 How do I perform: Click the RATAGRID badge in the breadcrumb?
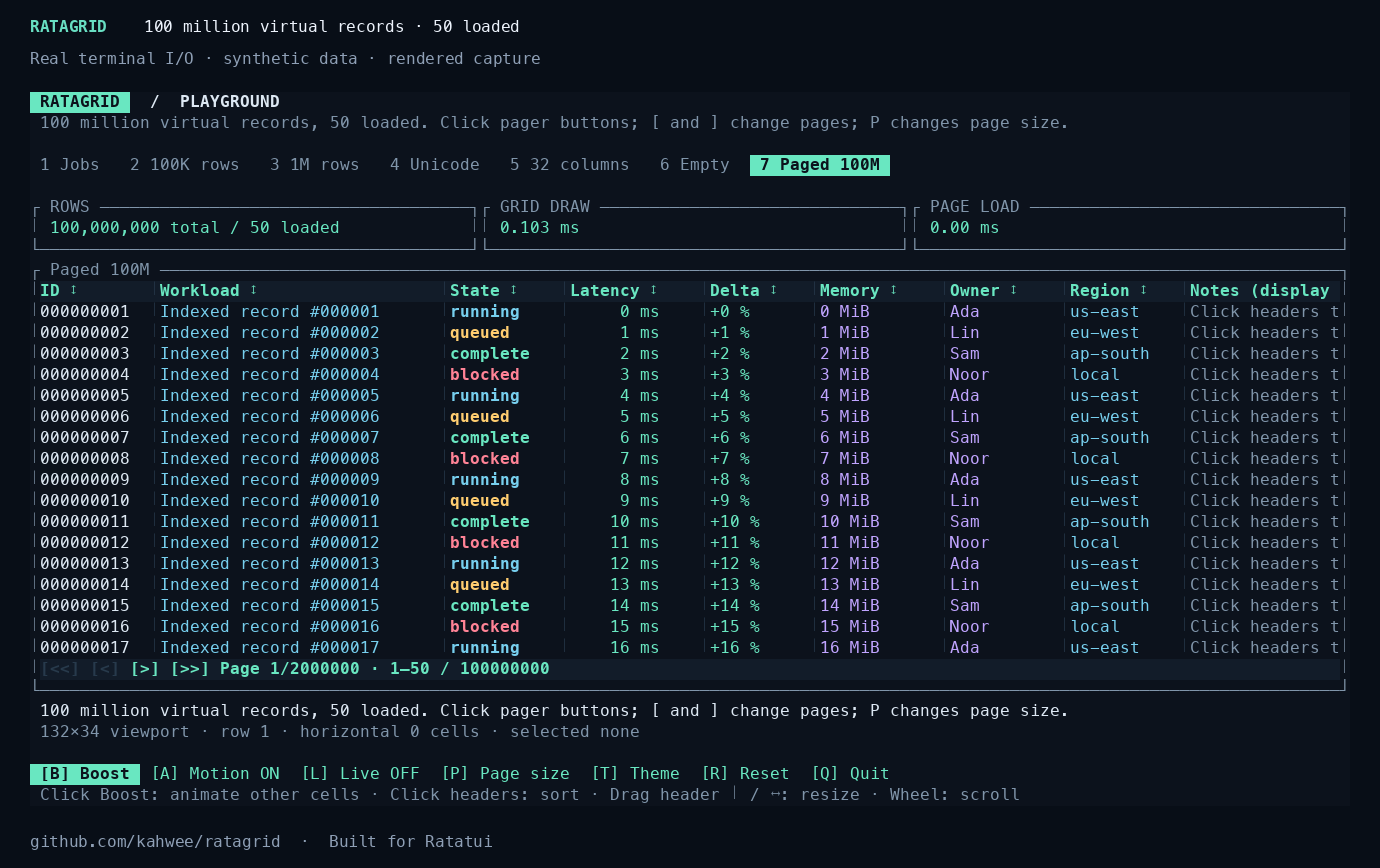tap(80, 102)
